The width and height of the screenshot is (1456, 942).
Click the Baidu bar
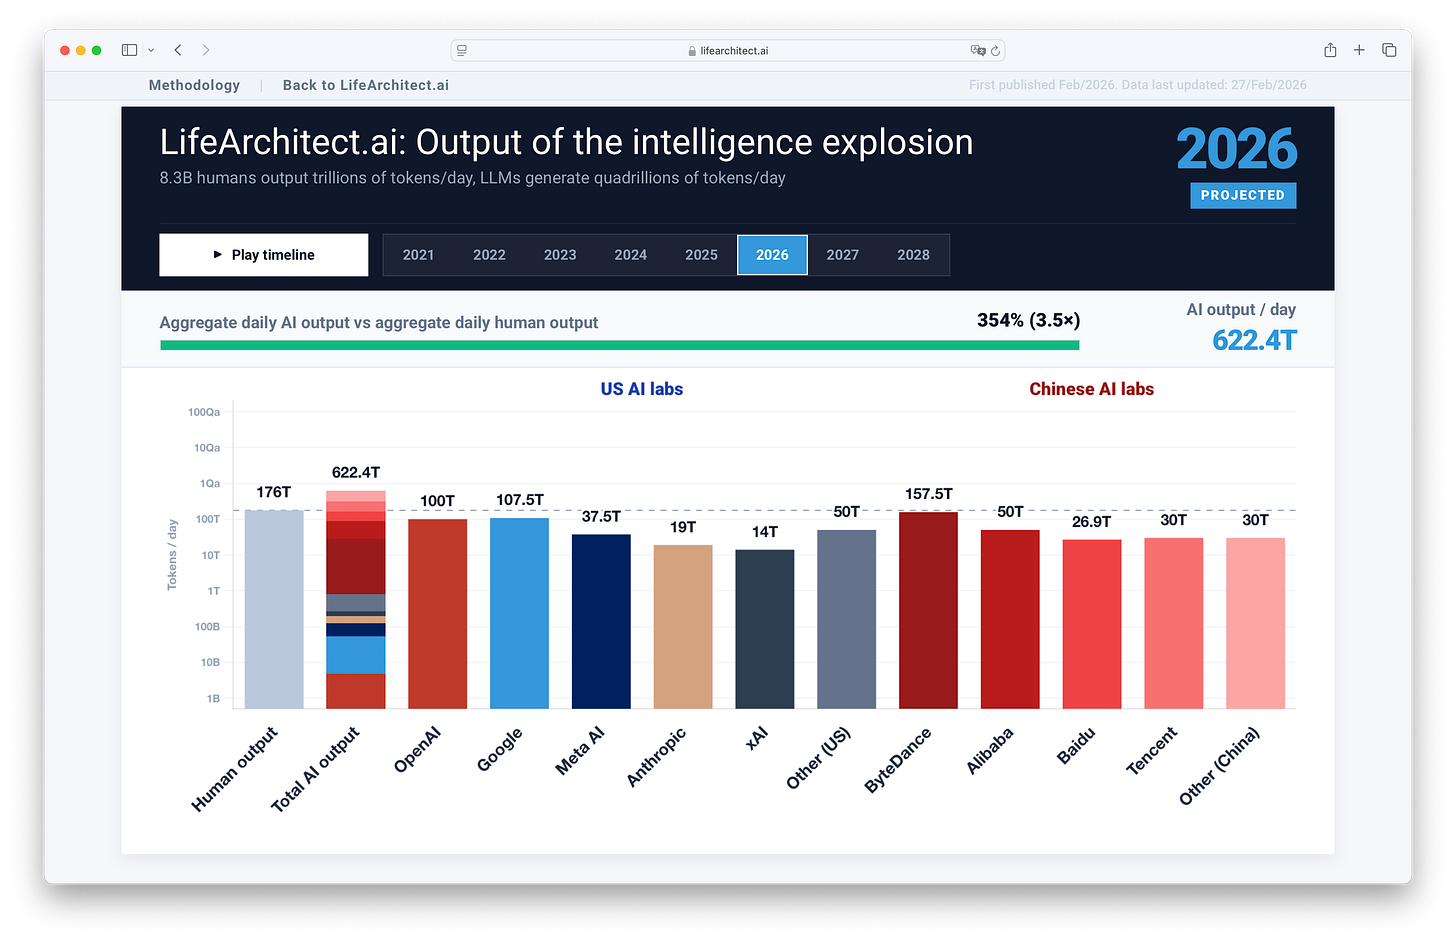1092,624
